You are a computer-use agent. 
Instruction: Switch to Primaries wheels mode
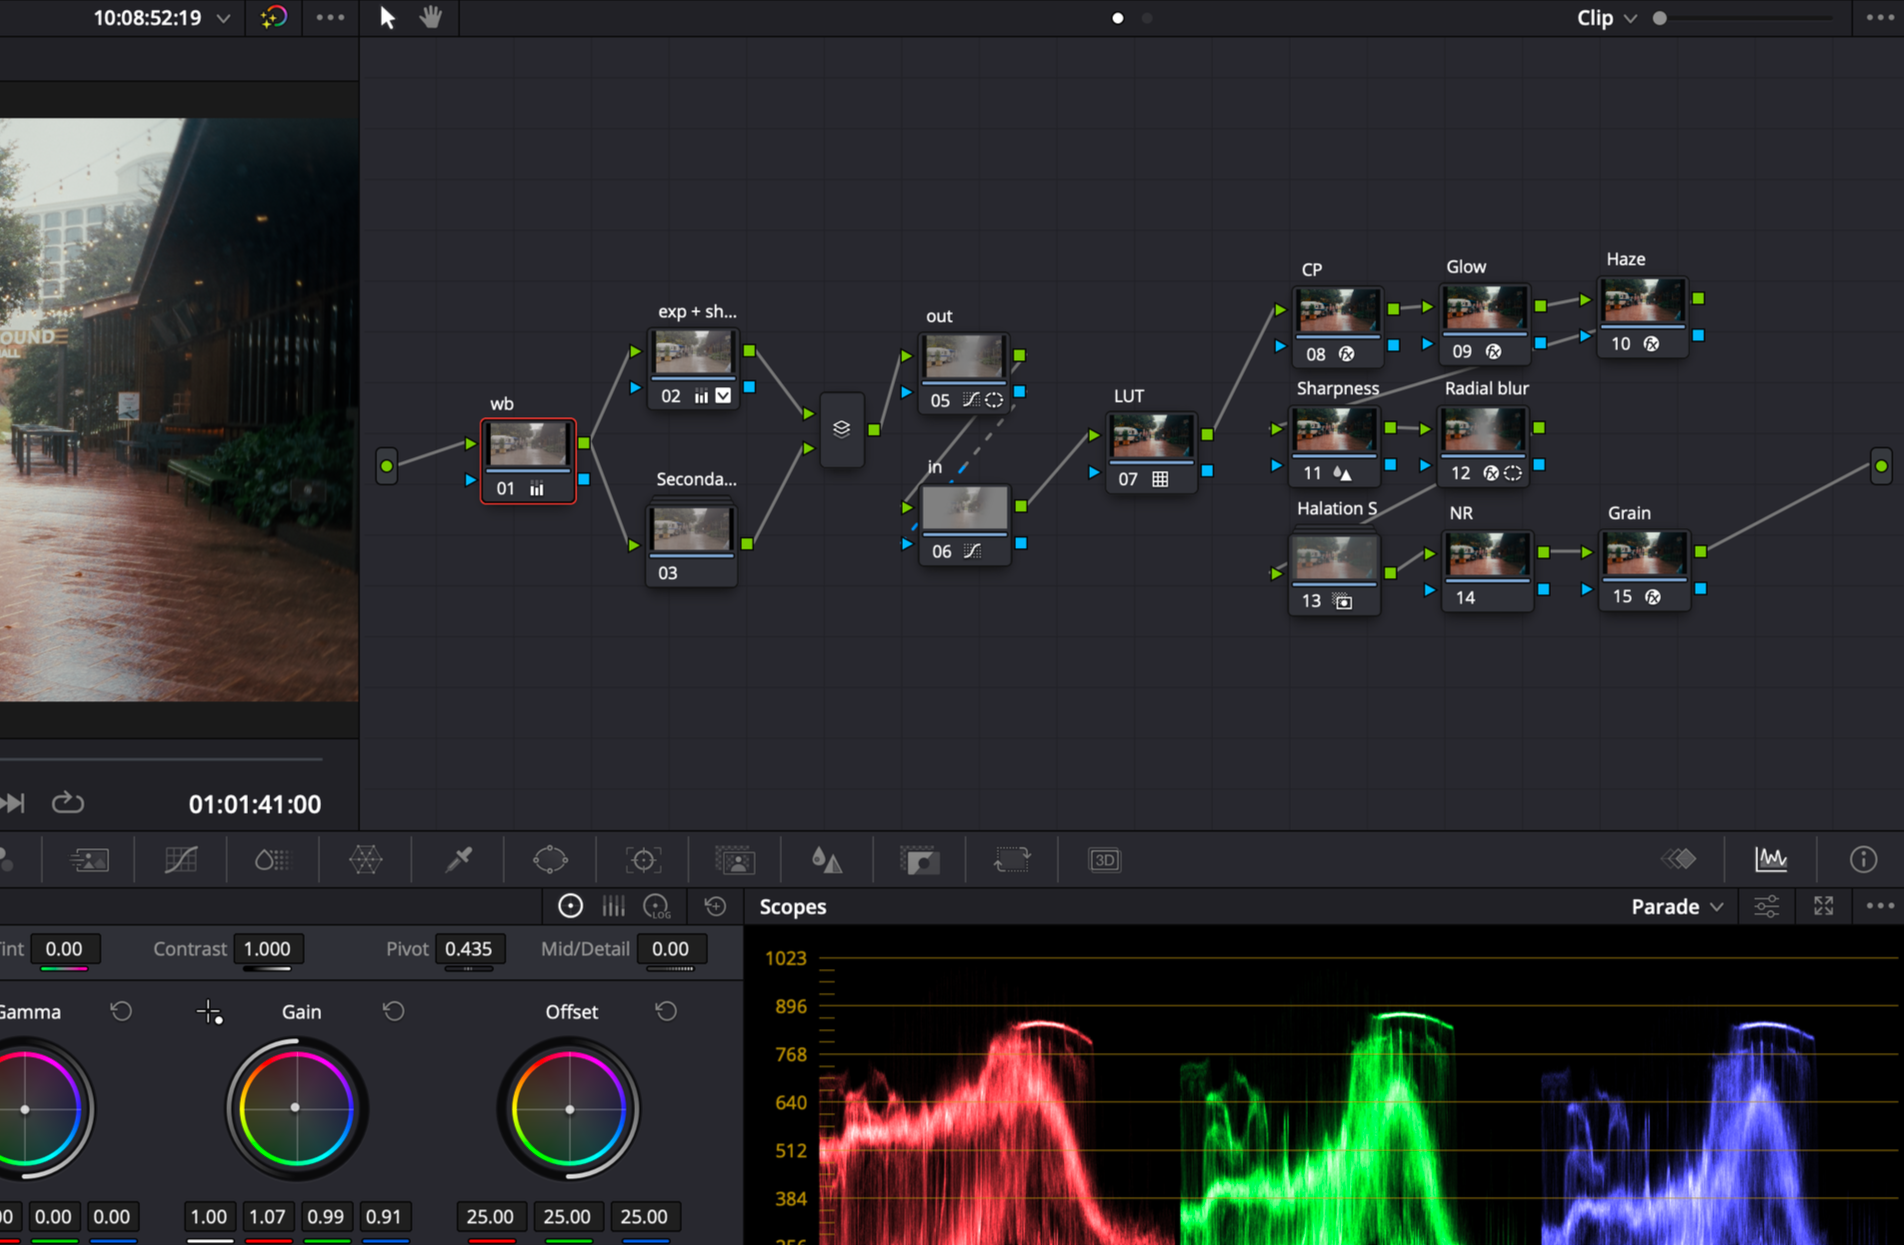tap(569, 906)
